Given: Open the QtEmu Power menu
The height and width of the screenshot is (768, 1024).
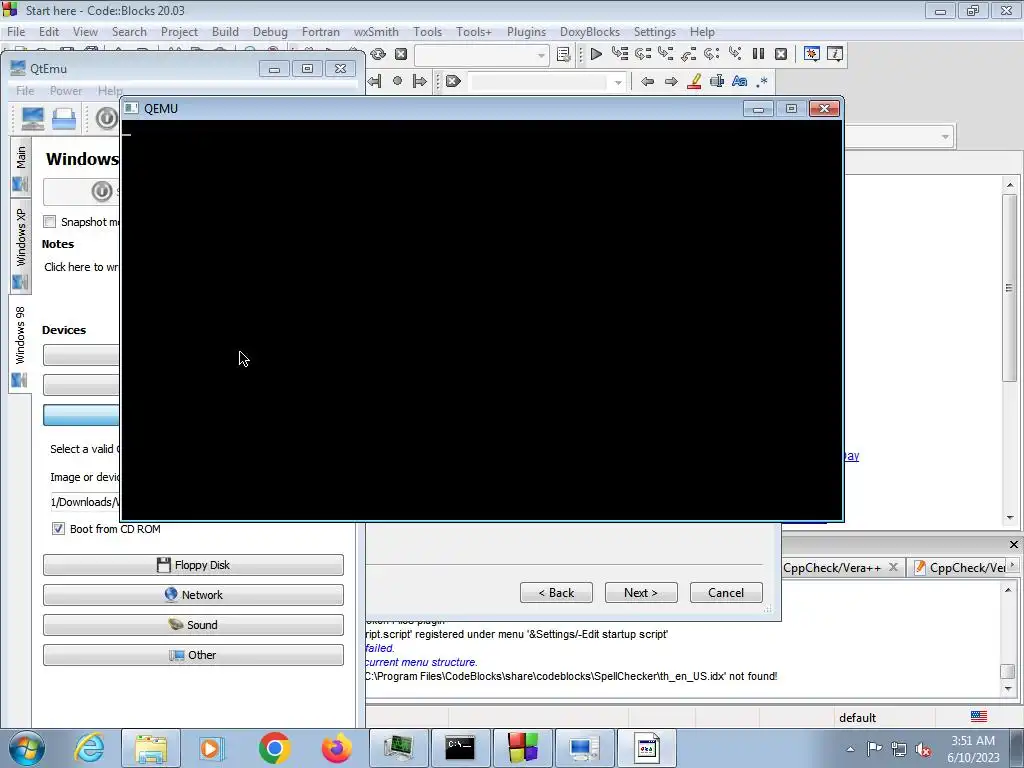Looking at the screenshot, I should 66,91.
